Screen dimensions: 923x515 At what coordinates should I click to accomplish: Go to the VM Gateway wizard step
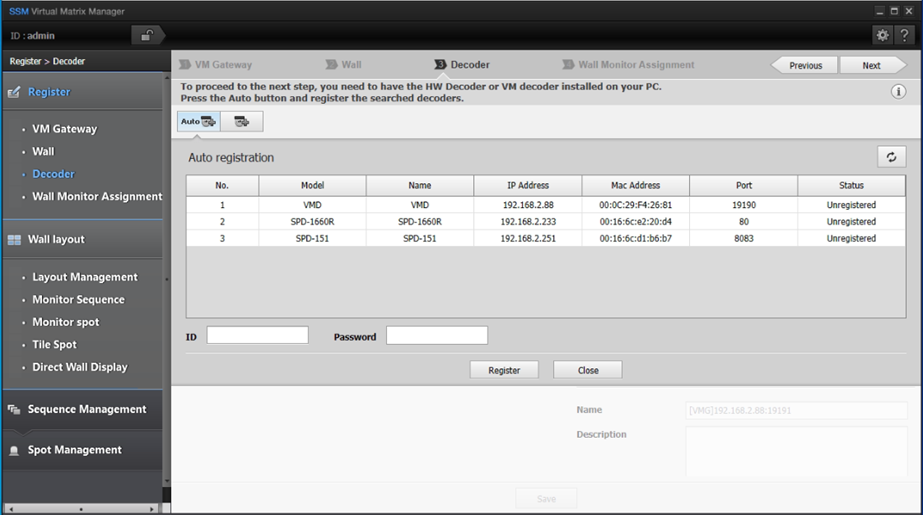pos(216,65)
